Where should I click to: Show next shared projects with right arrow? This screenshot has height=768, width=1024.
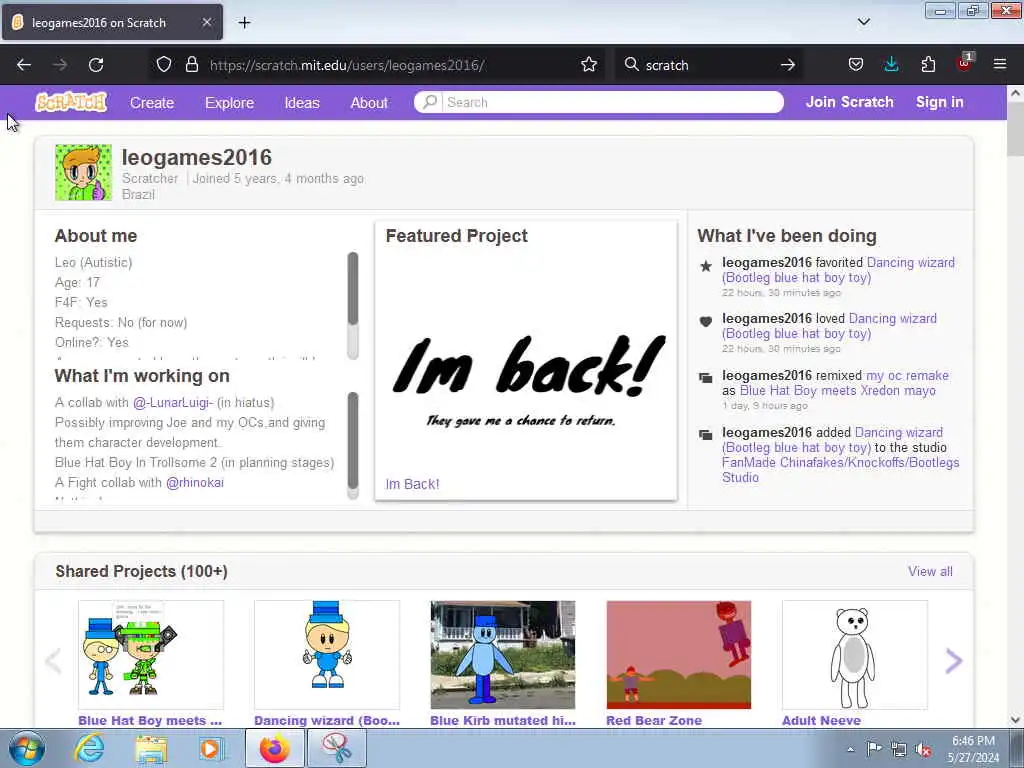(953, 661)
